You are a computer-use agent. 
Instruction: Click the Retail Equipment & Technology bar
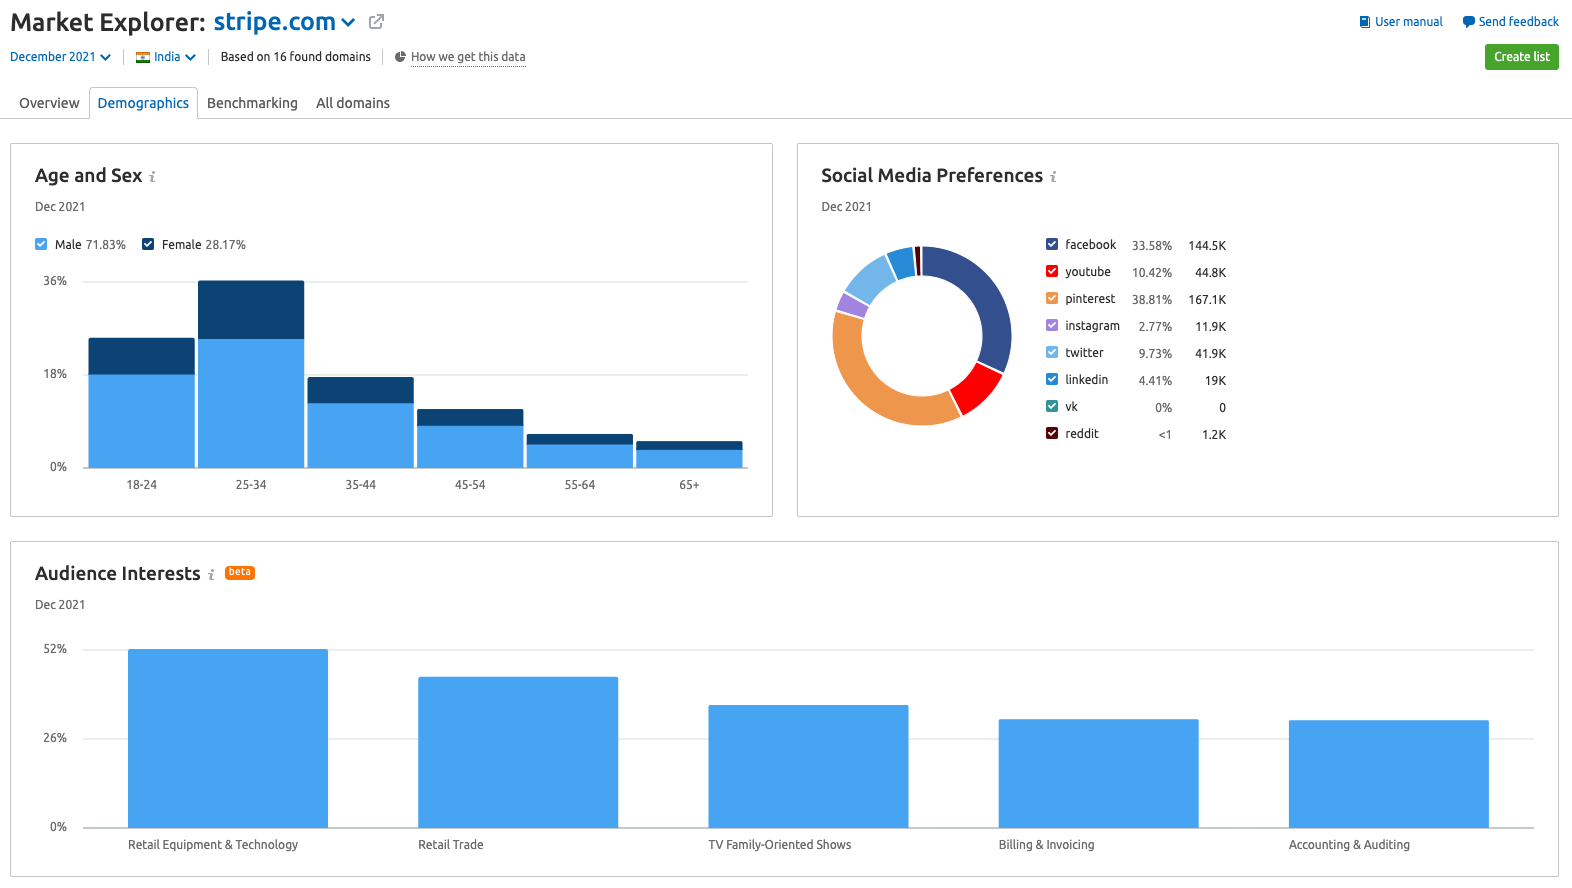[228, 738]
